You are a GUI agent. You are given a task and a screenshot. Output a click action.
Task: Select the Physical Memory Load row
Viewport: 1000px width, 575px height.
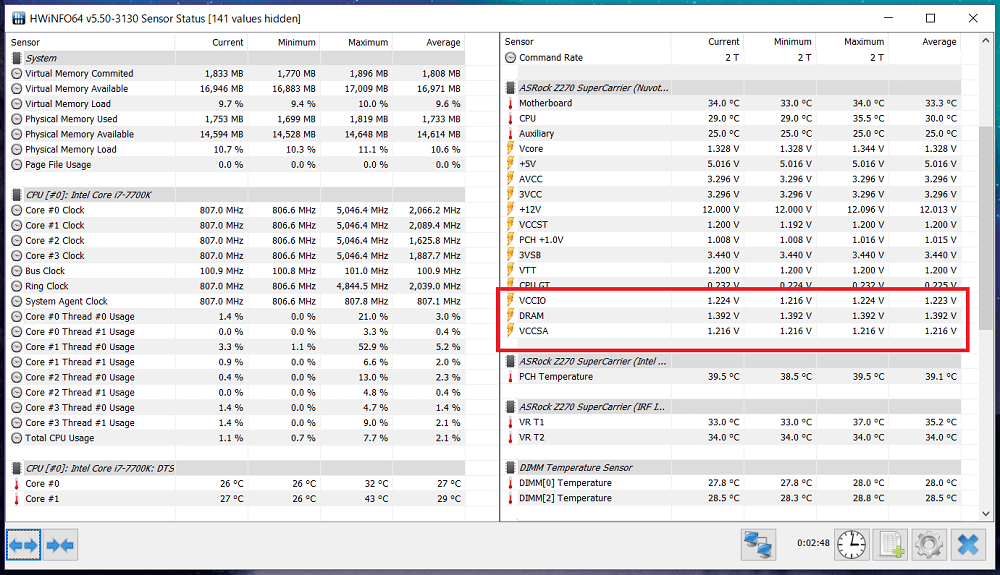[x=237, y=149]
